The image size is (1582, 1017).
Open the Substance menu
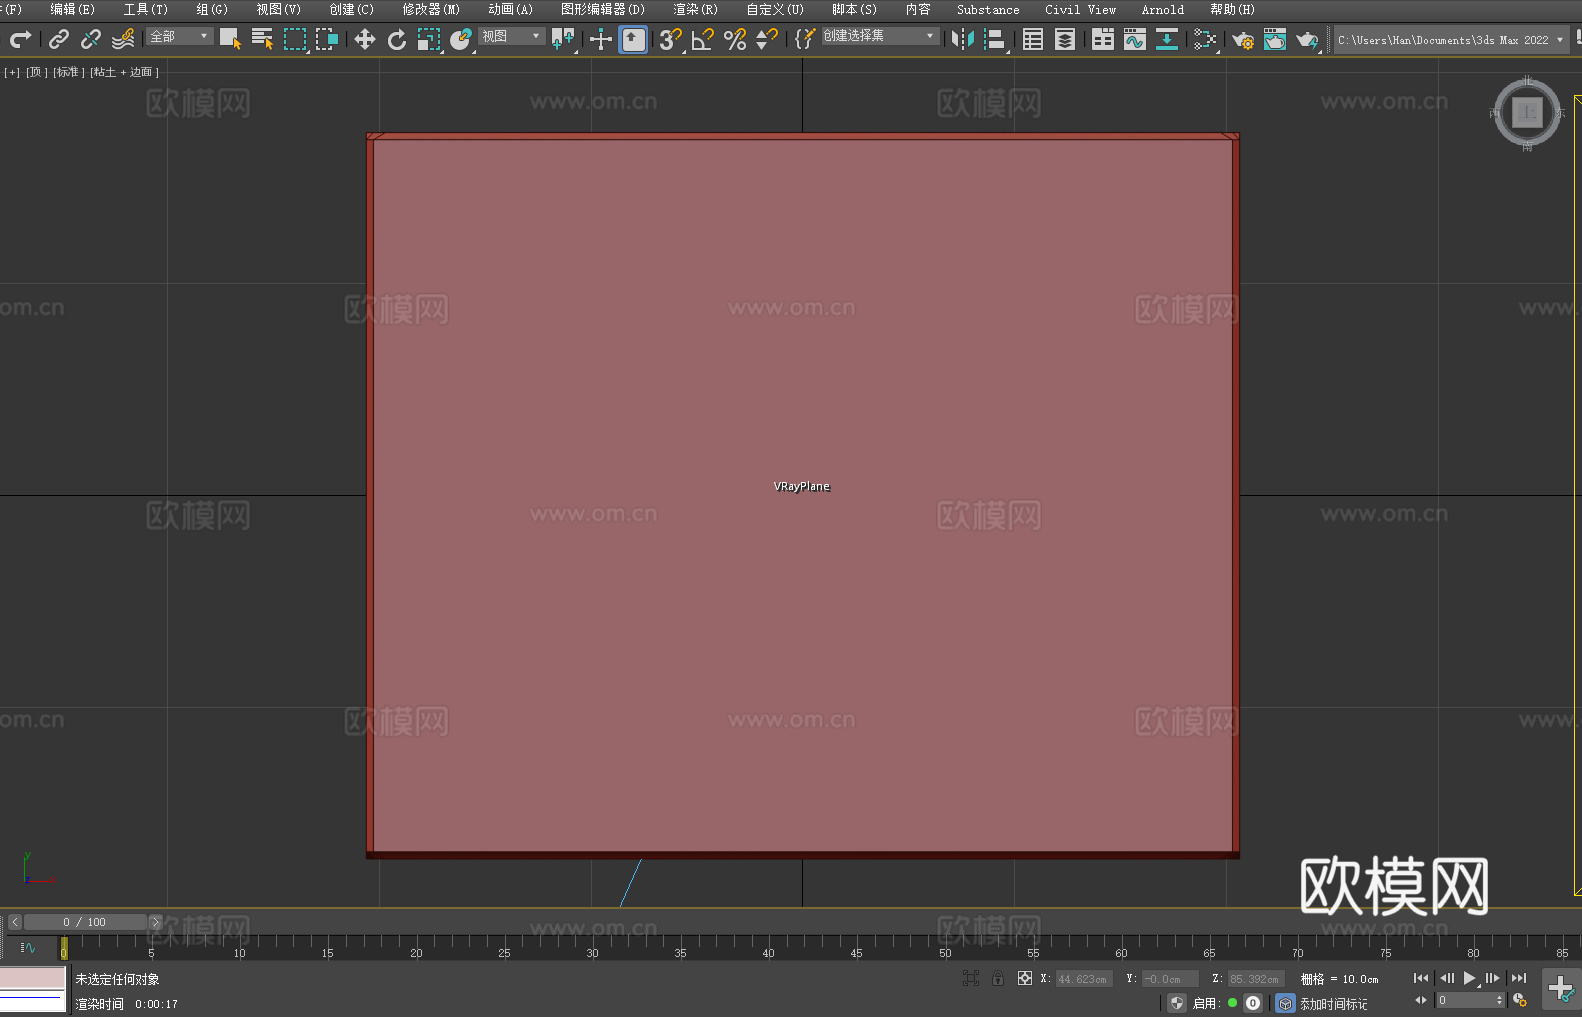tap(988, 9)
